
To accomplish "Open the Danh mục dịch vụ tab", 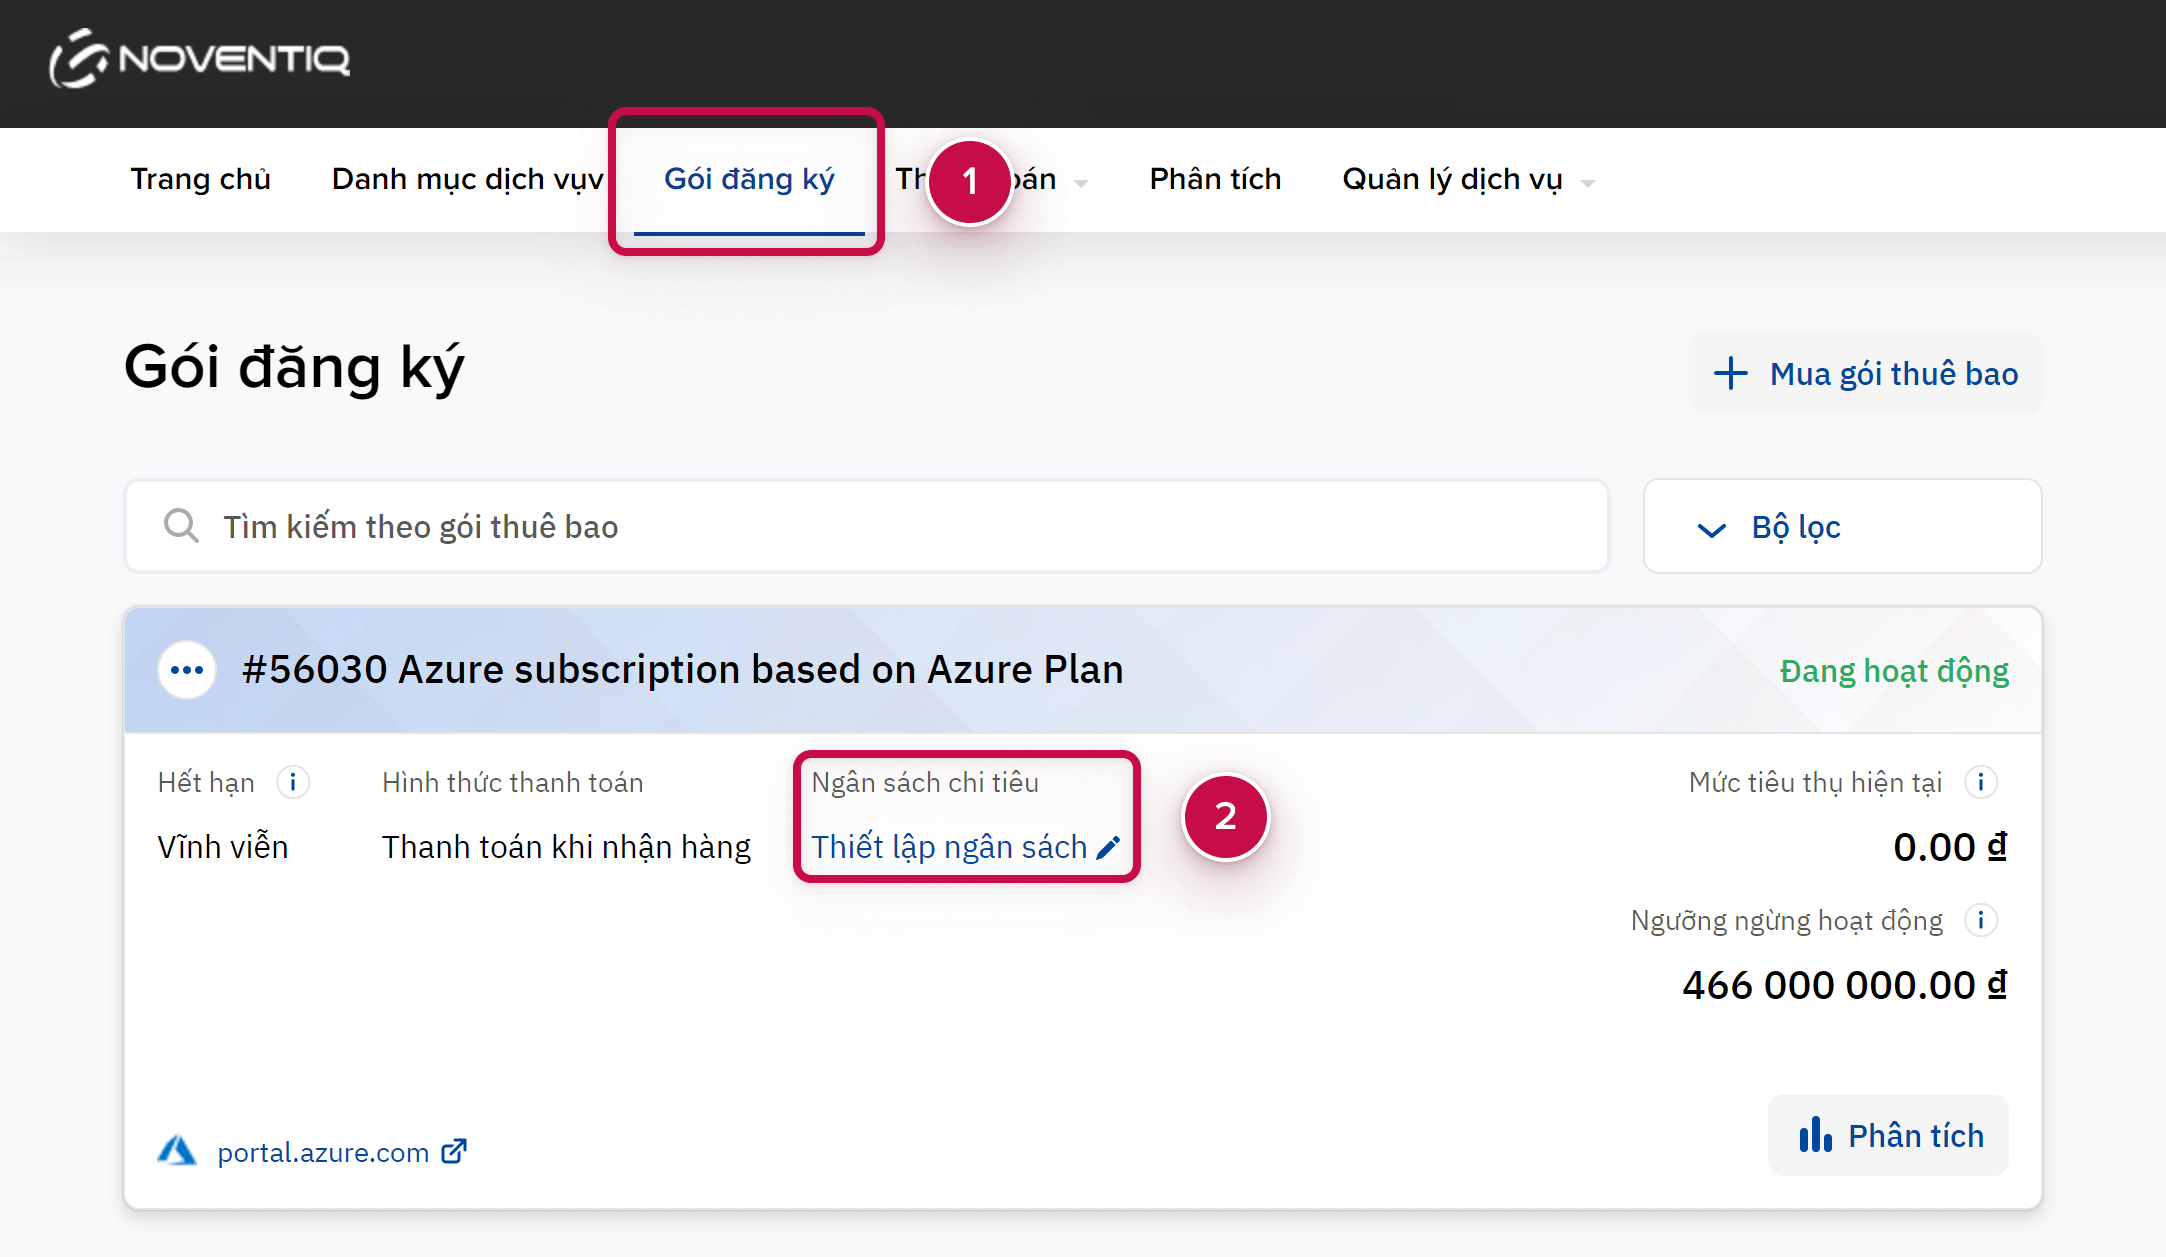I will click(467, 179).
